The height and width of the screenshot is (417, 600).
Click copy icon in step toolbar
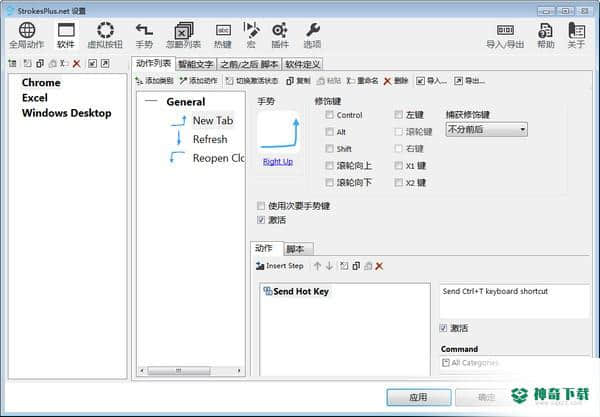(356, 266)
